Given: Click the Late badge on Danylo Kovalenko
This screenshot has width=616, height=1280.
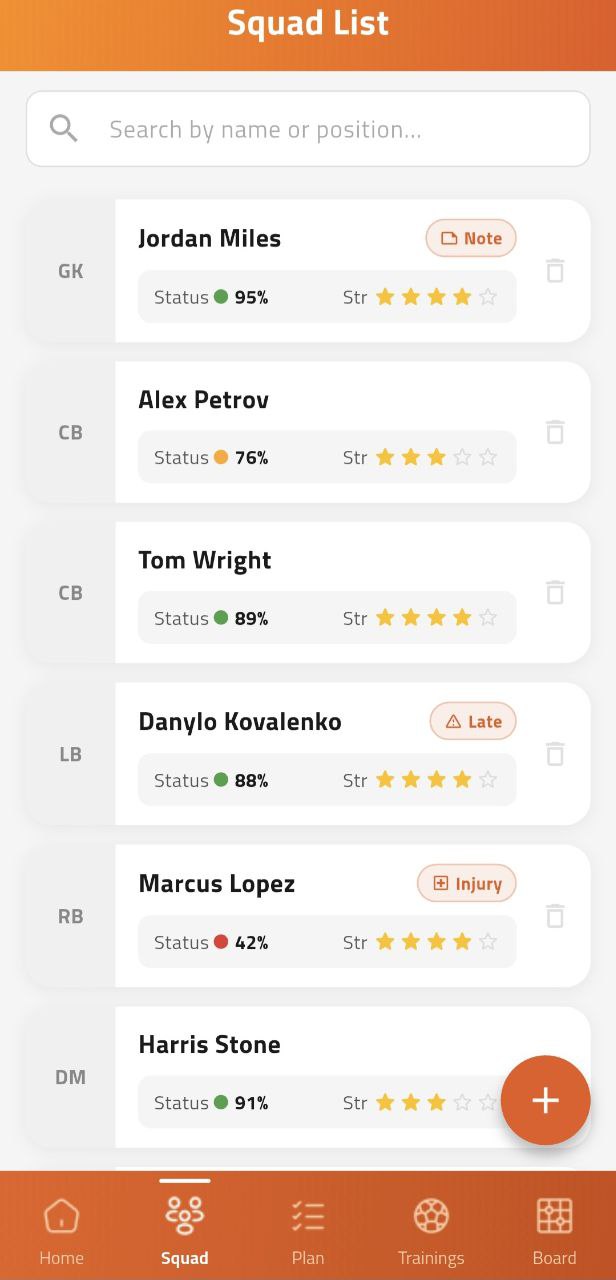Looking at the screenshot, I should (x=473, y=720).
